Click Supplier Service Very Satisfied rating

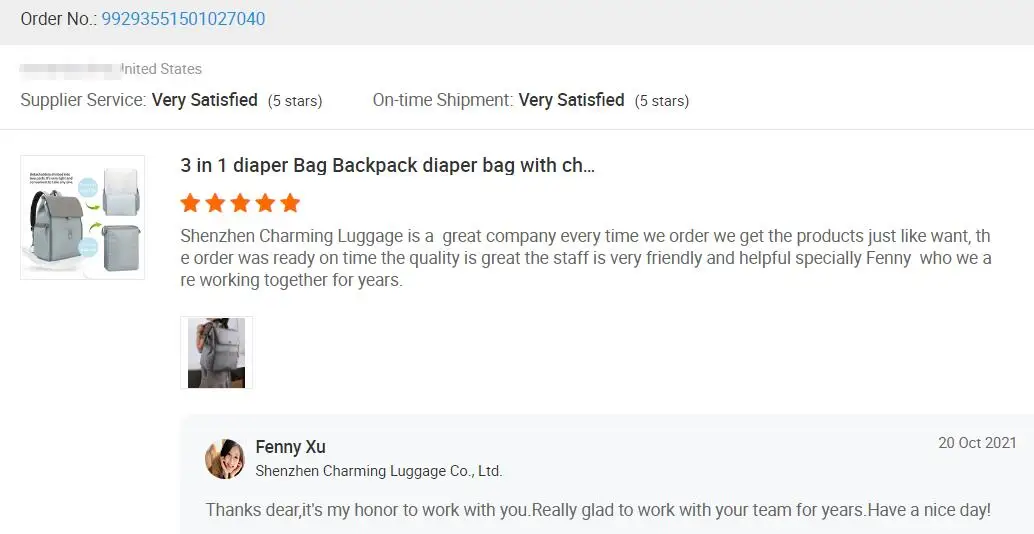point(204,100)
